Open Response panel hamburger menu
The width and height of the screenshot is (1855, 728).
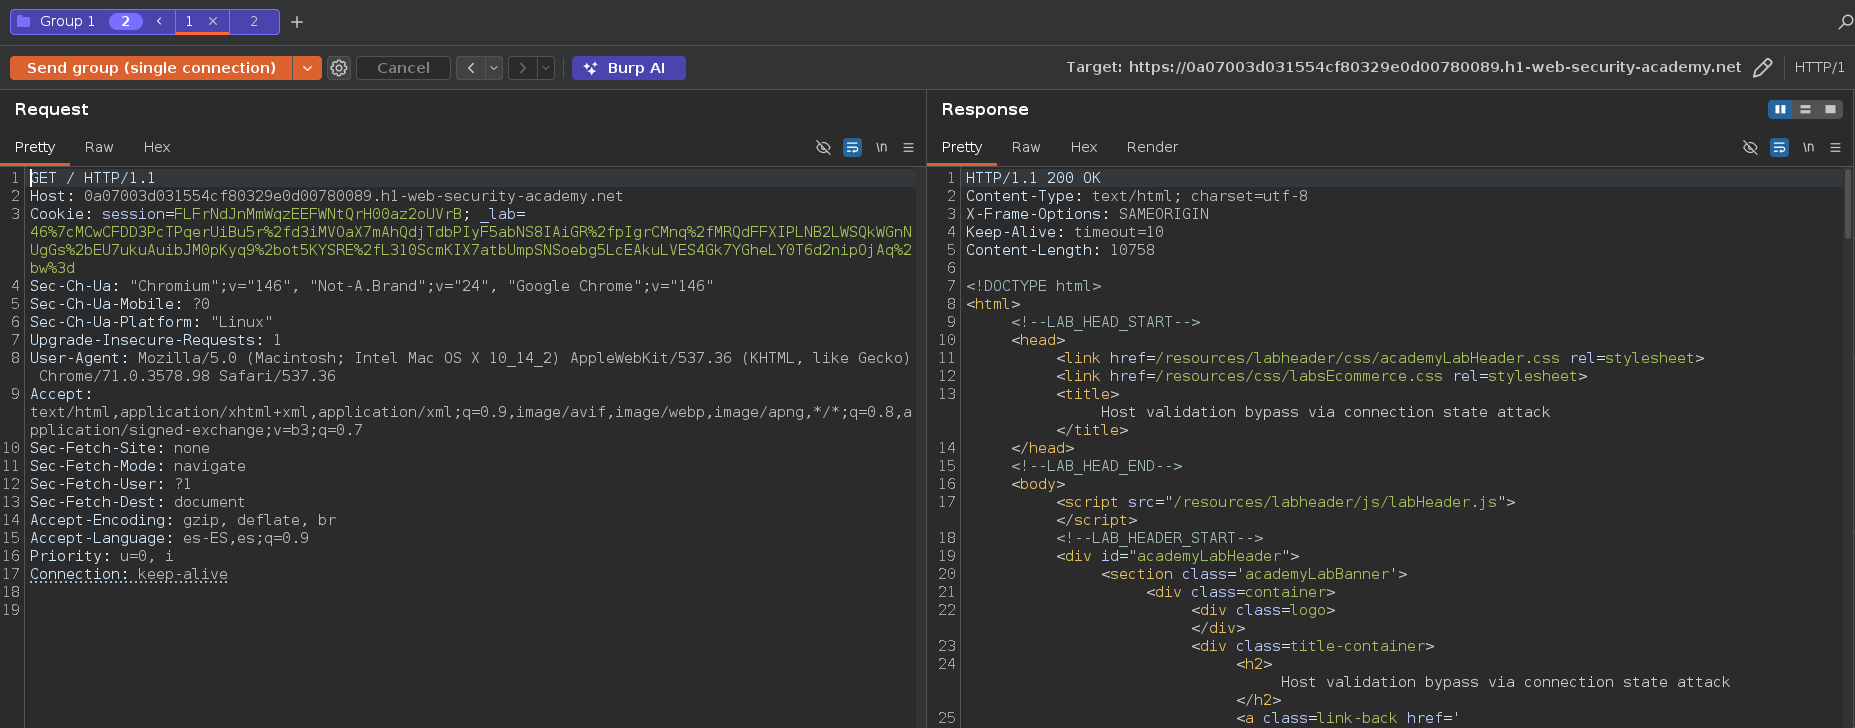click(x=1835, y=147)
